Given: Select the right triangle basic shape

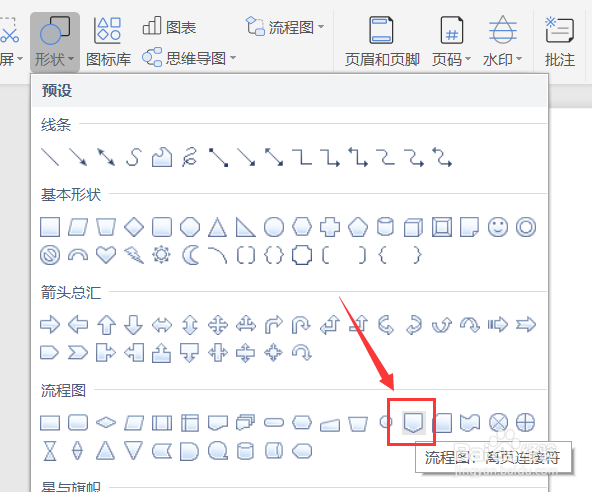Looking at the screenshot, I should click(246, 227).
